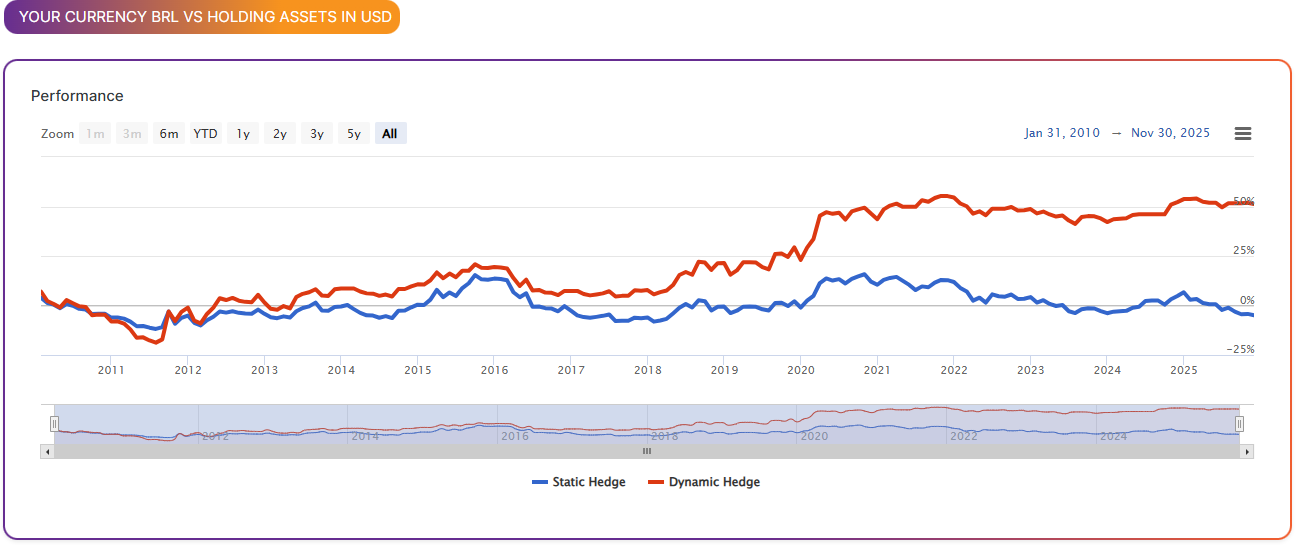This screenshot has height=545, width=1298.
Task: Toggle the Dynamic Hedge series in legend
Action: pos(714,482)
